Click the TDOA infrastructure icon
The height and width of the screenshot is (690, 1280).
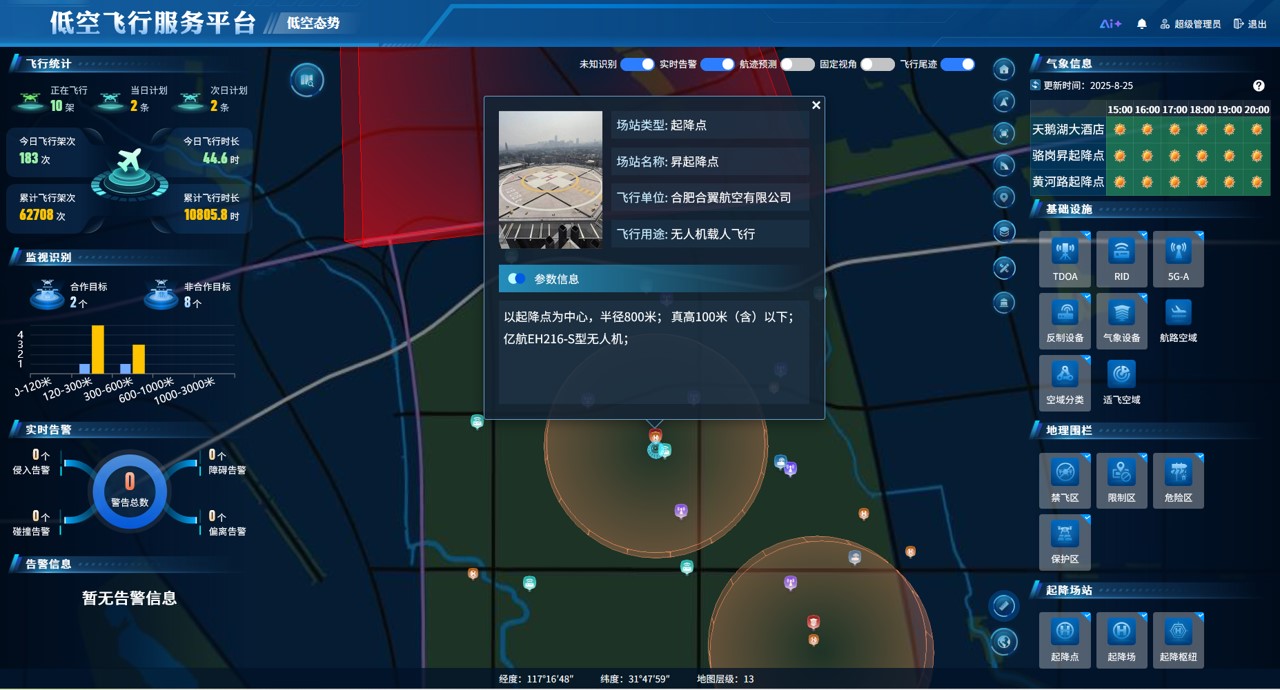tap(1065, 251)
